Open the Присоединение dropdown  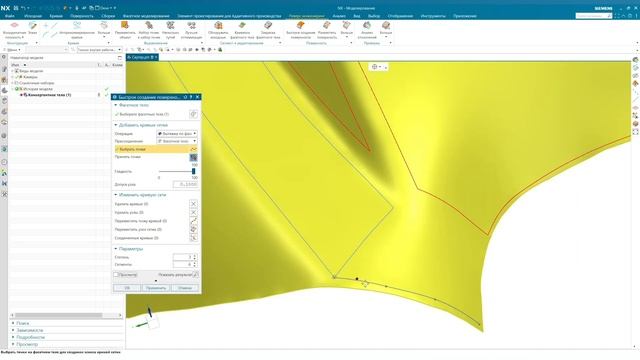point(177,141)
